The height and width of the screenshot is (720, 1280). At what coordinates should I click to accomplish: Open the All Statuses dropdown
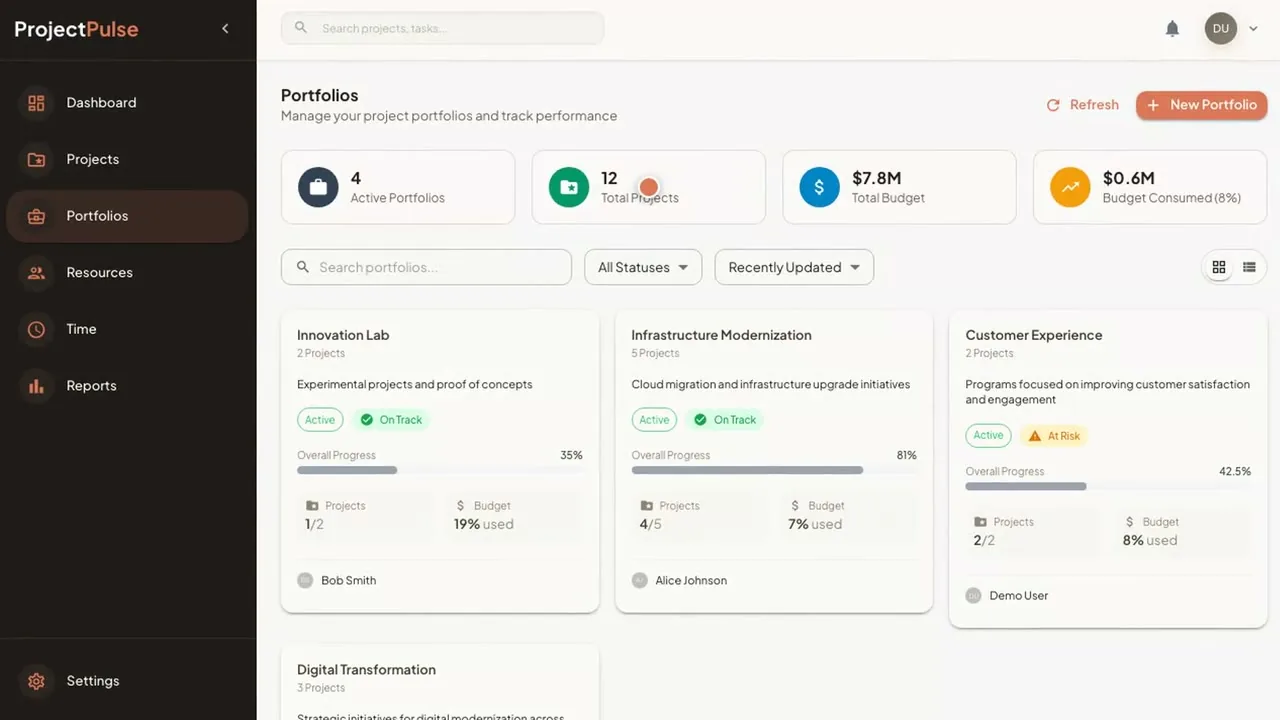click(x=643, y=267)
